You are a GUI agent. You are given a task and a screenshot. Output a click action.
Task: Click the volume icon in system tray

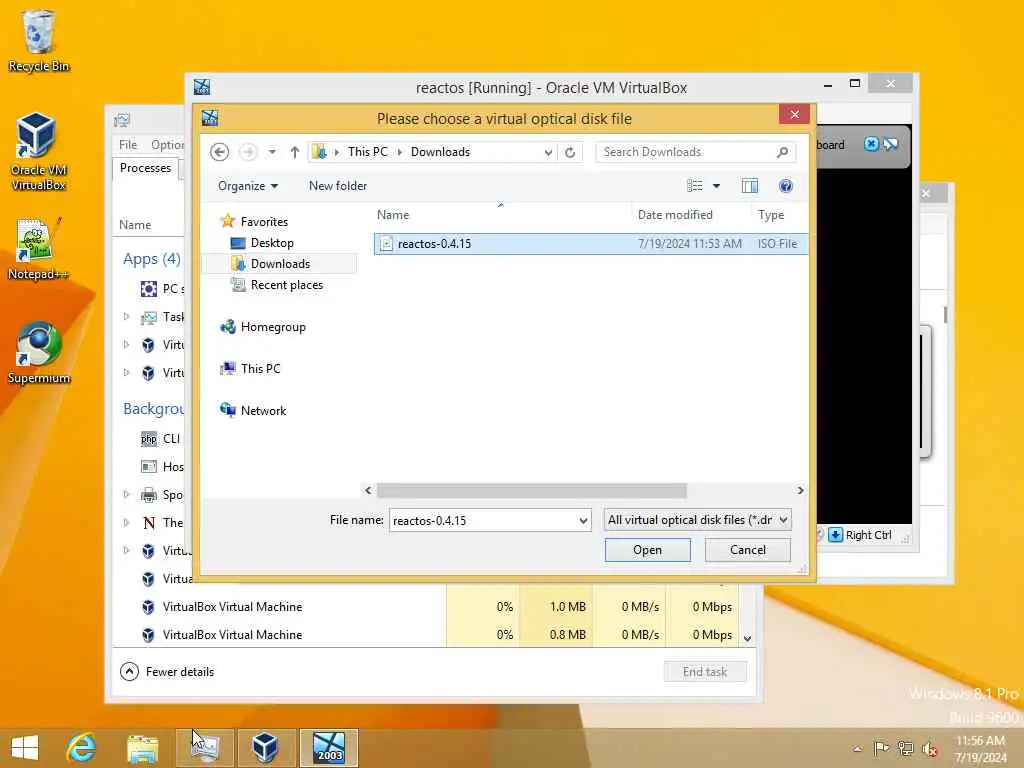[930, 749]
